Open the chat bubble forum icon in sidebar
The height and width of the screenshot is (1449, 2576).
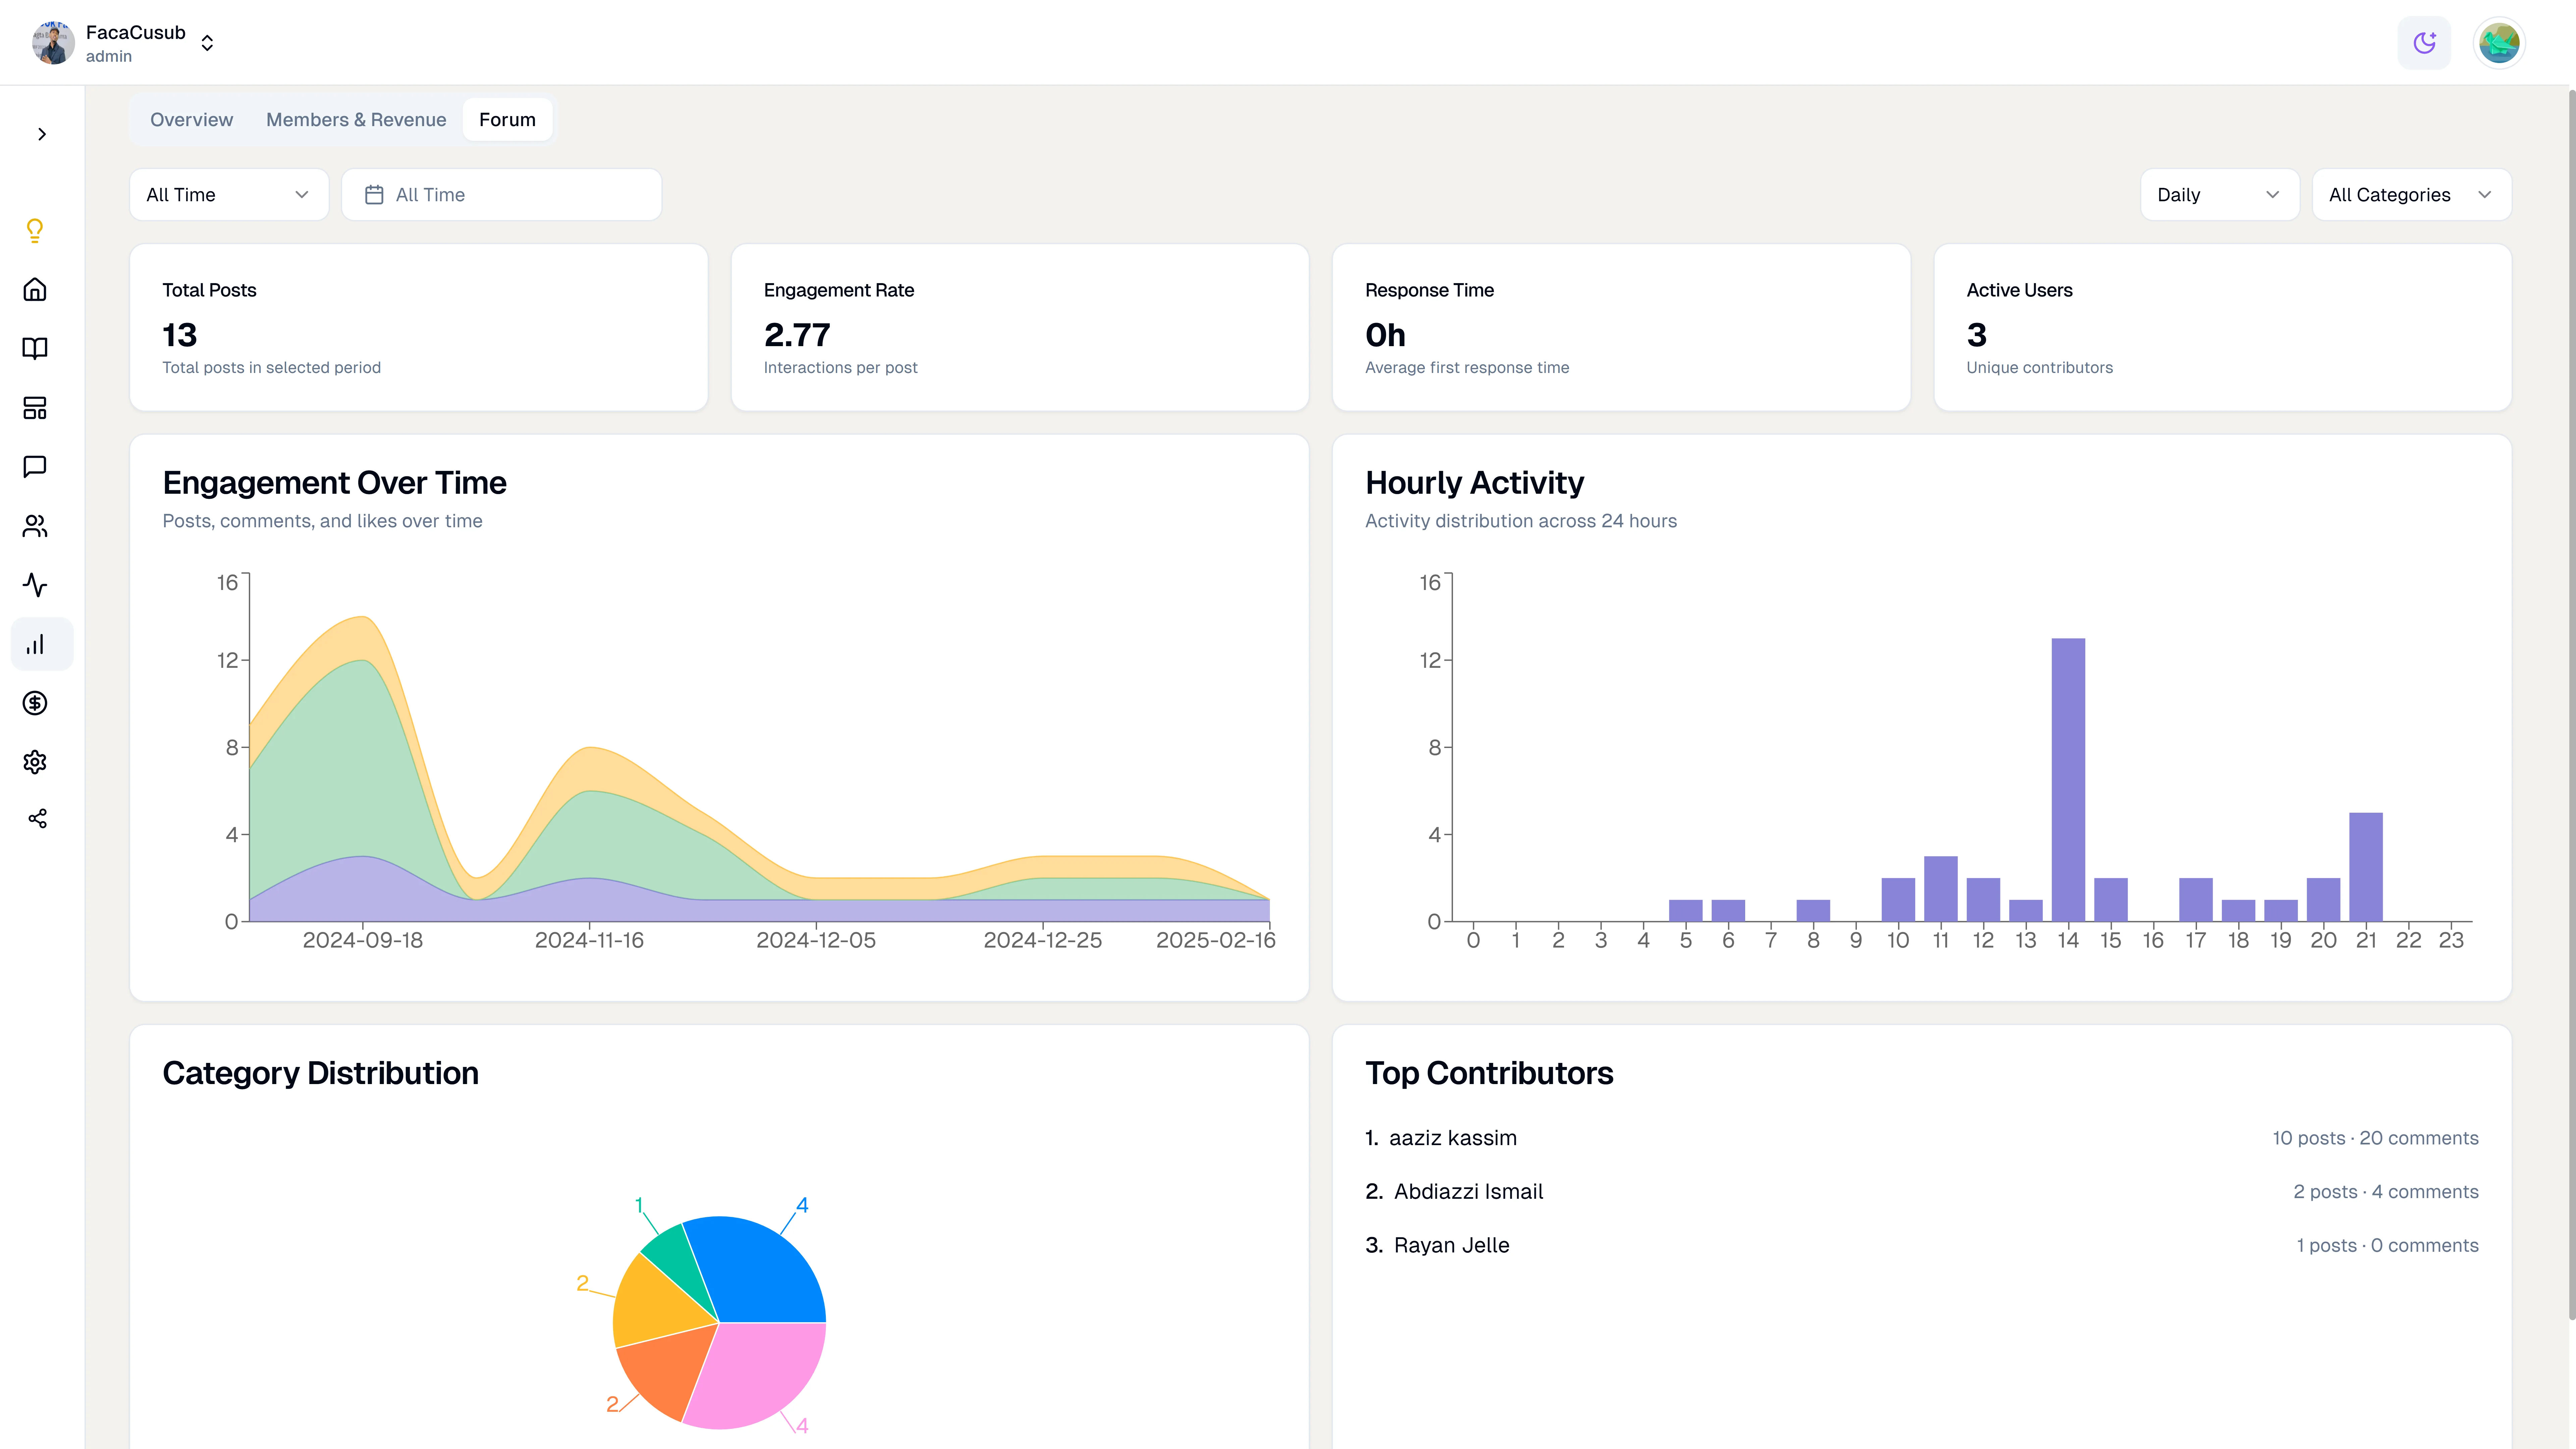(x=35, y=467)
